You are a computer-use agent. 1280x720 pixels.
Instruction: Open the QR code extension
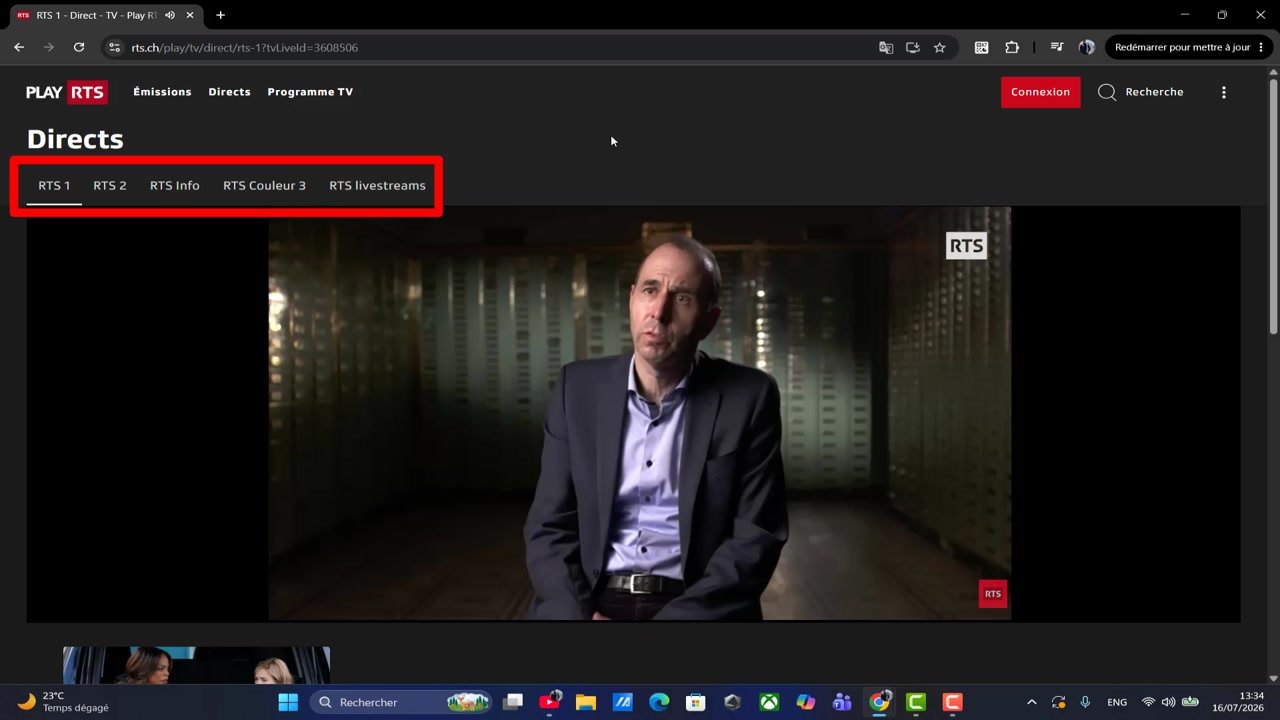pyautogui.click(x=982, y=47)
